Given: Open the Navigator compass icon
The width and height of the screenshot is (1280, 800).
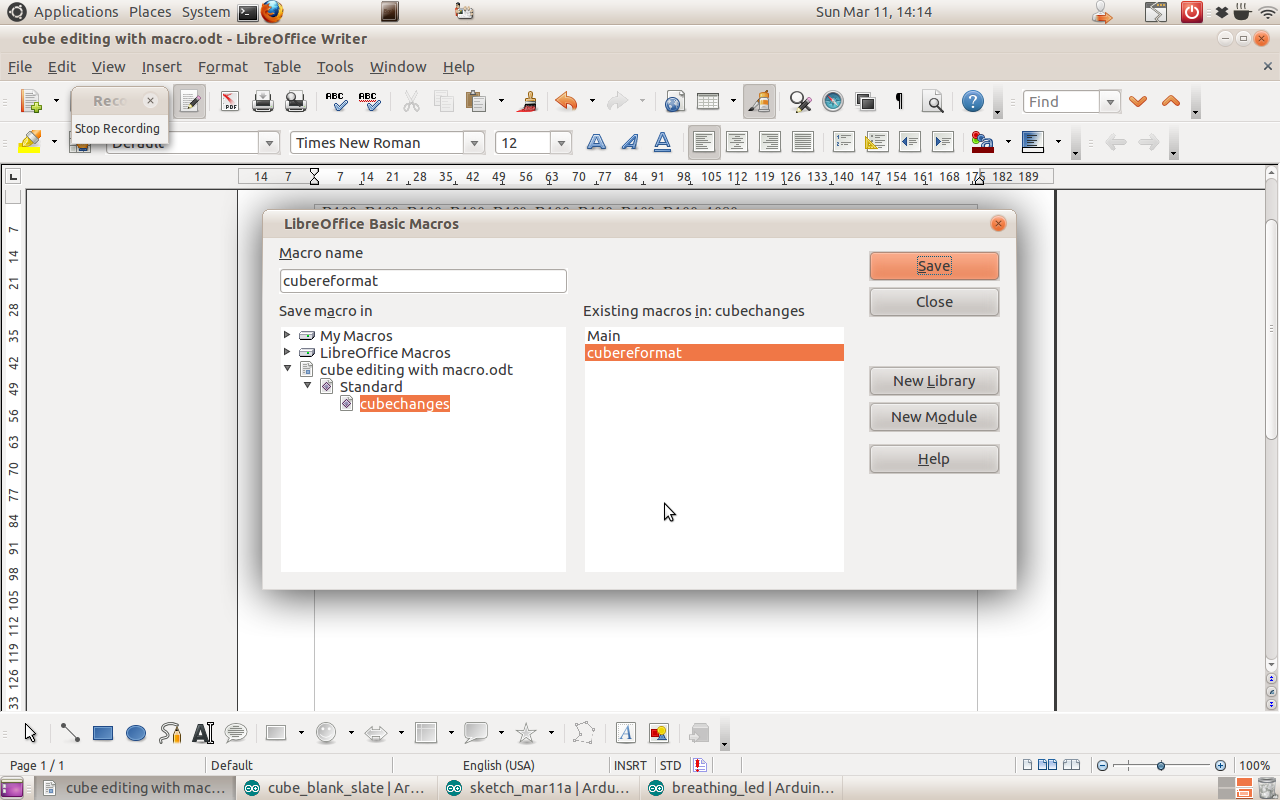Looking at the screenshot, I should [833, 101].
